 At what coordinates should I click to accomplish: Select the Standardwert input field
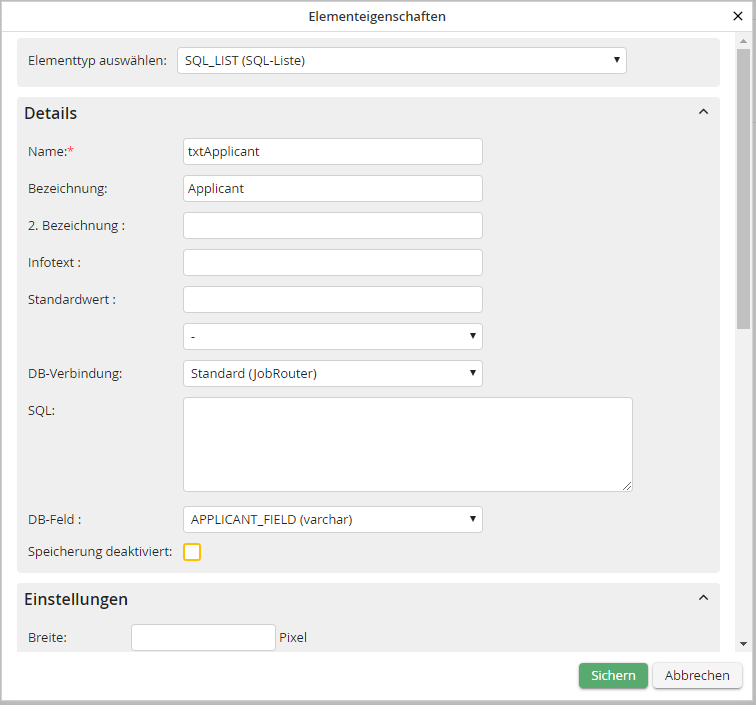pos(332,300)
